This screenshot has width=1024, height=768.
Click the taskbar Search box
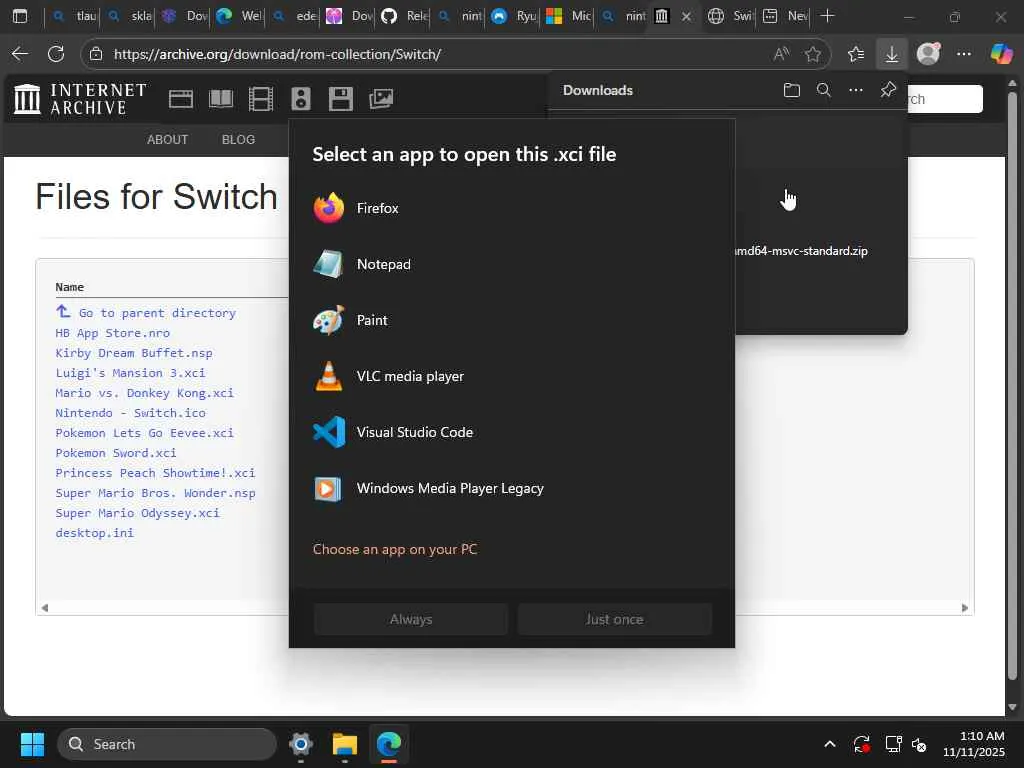(x=167, y=744)
